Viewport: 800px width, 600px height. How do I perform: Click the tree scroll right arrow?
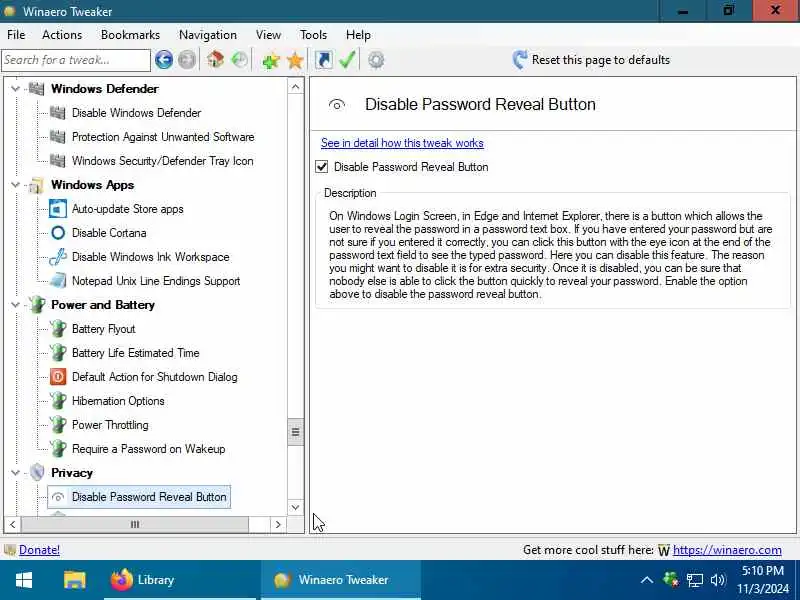point(278,524)
